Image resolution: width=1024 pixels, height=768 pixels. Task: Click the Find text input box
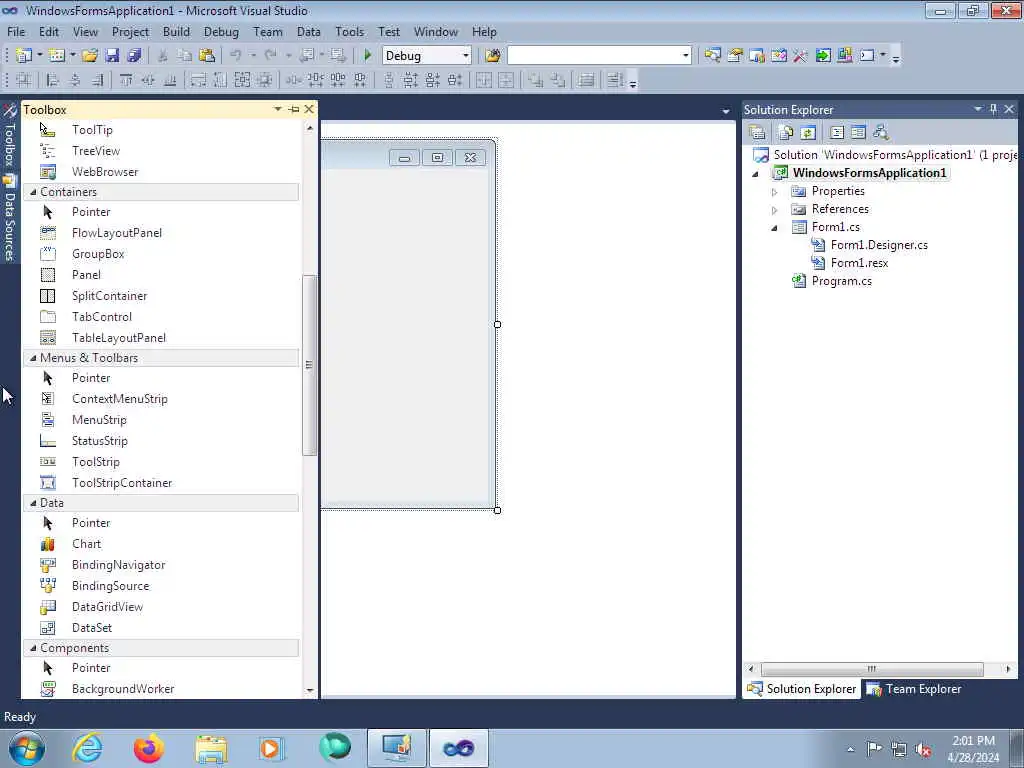coord(594,56)
